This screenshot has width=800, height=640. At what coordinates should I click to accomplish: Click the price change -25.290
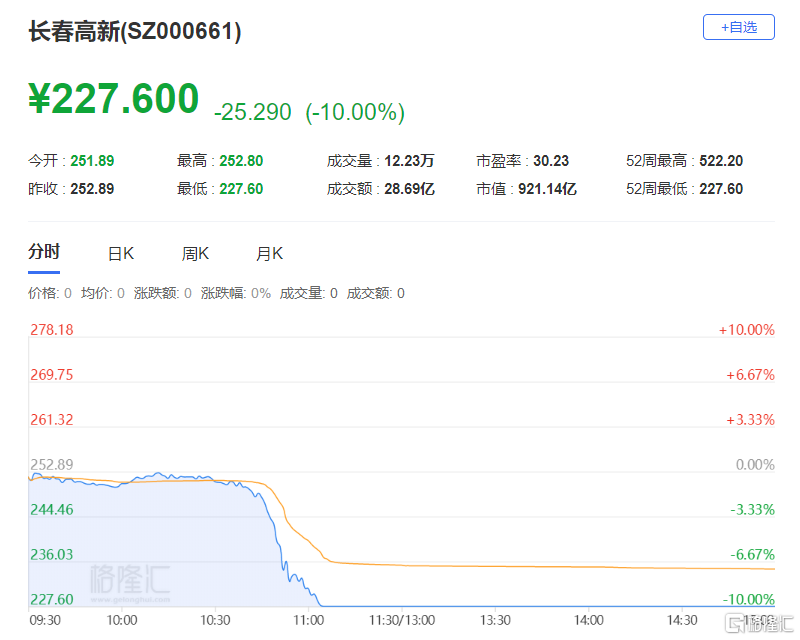pos(253,112)
